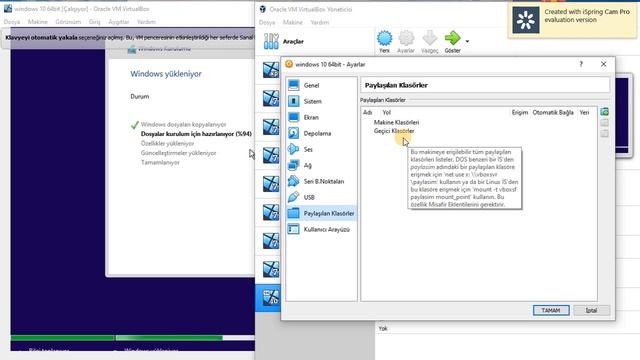Click 'Özellikler yükleniyor' status line
The width and height of the screenshot is (640, 360).
[167, 143]
